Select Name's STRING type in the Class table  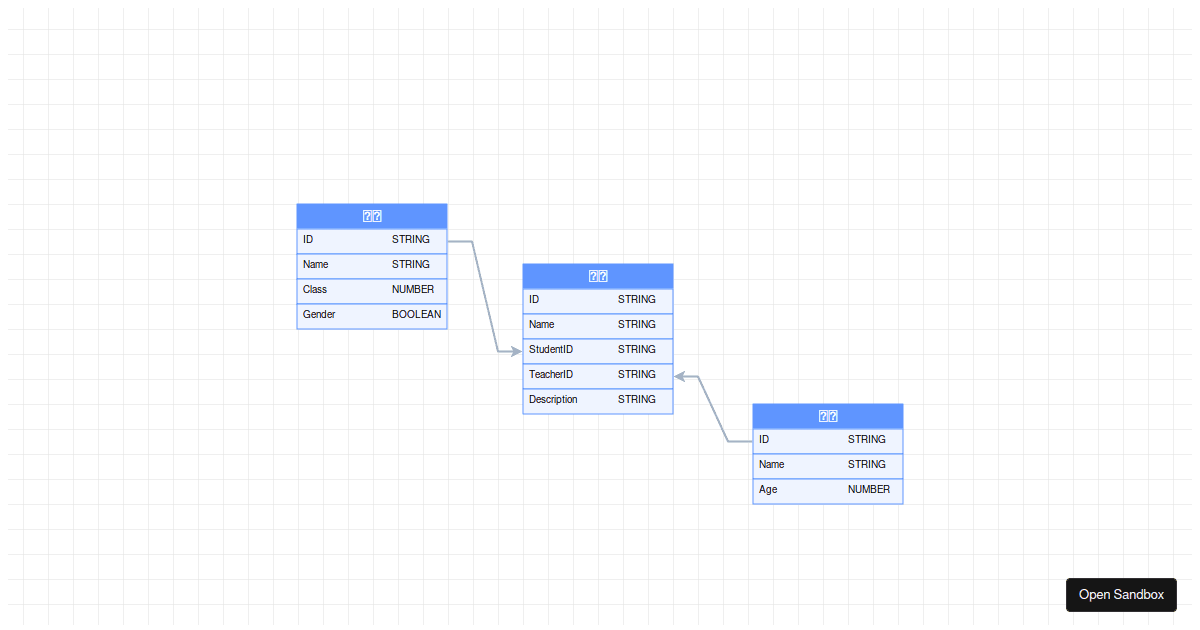click(x=411, y=265)
